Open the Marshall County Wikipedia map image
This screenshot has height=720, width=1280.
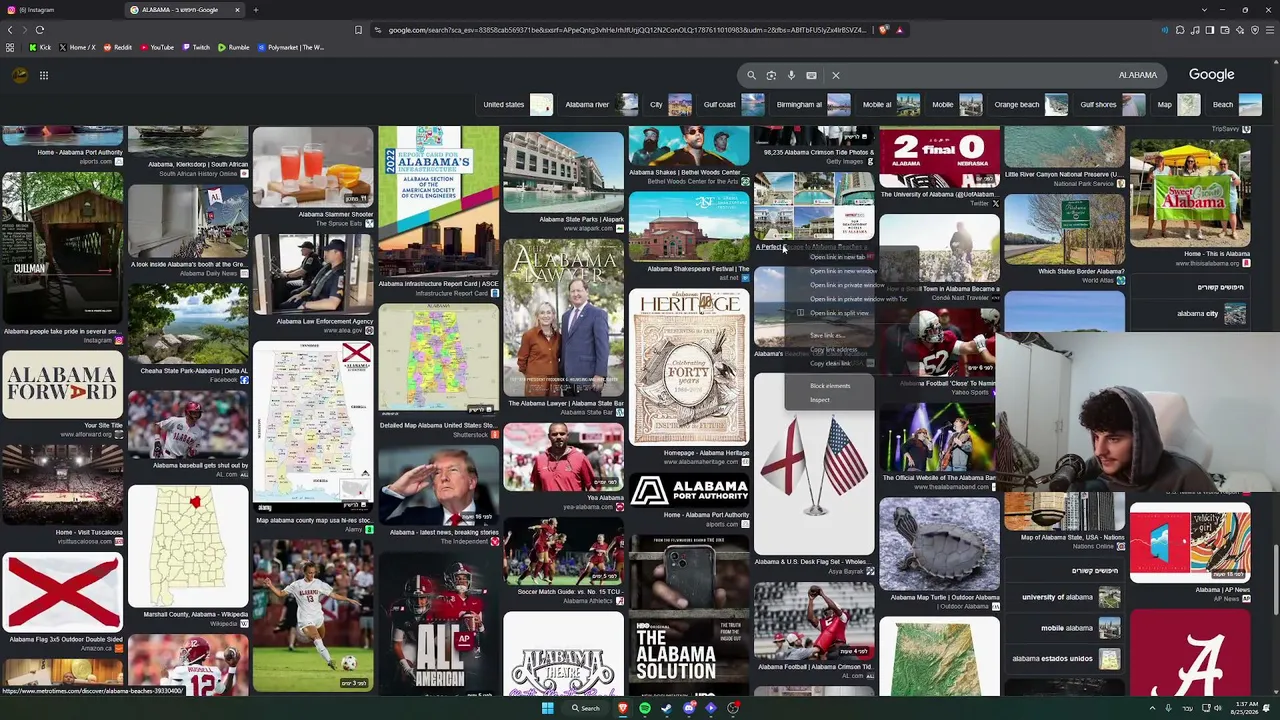tap(188, 546)
